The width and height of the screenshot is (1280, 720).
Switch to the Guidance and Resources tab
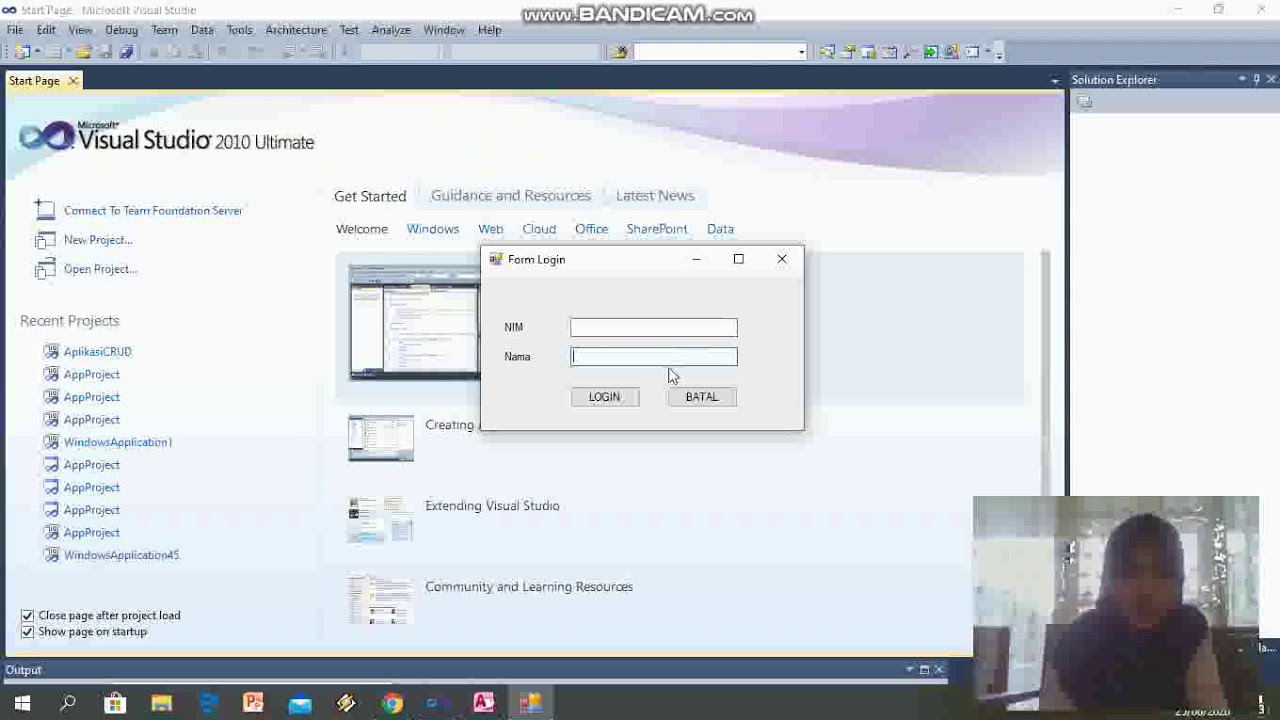tap(511, 195)
